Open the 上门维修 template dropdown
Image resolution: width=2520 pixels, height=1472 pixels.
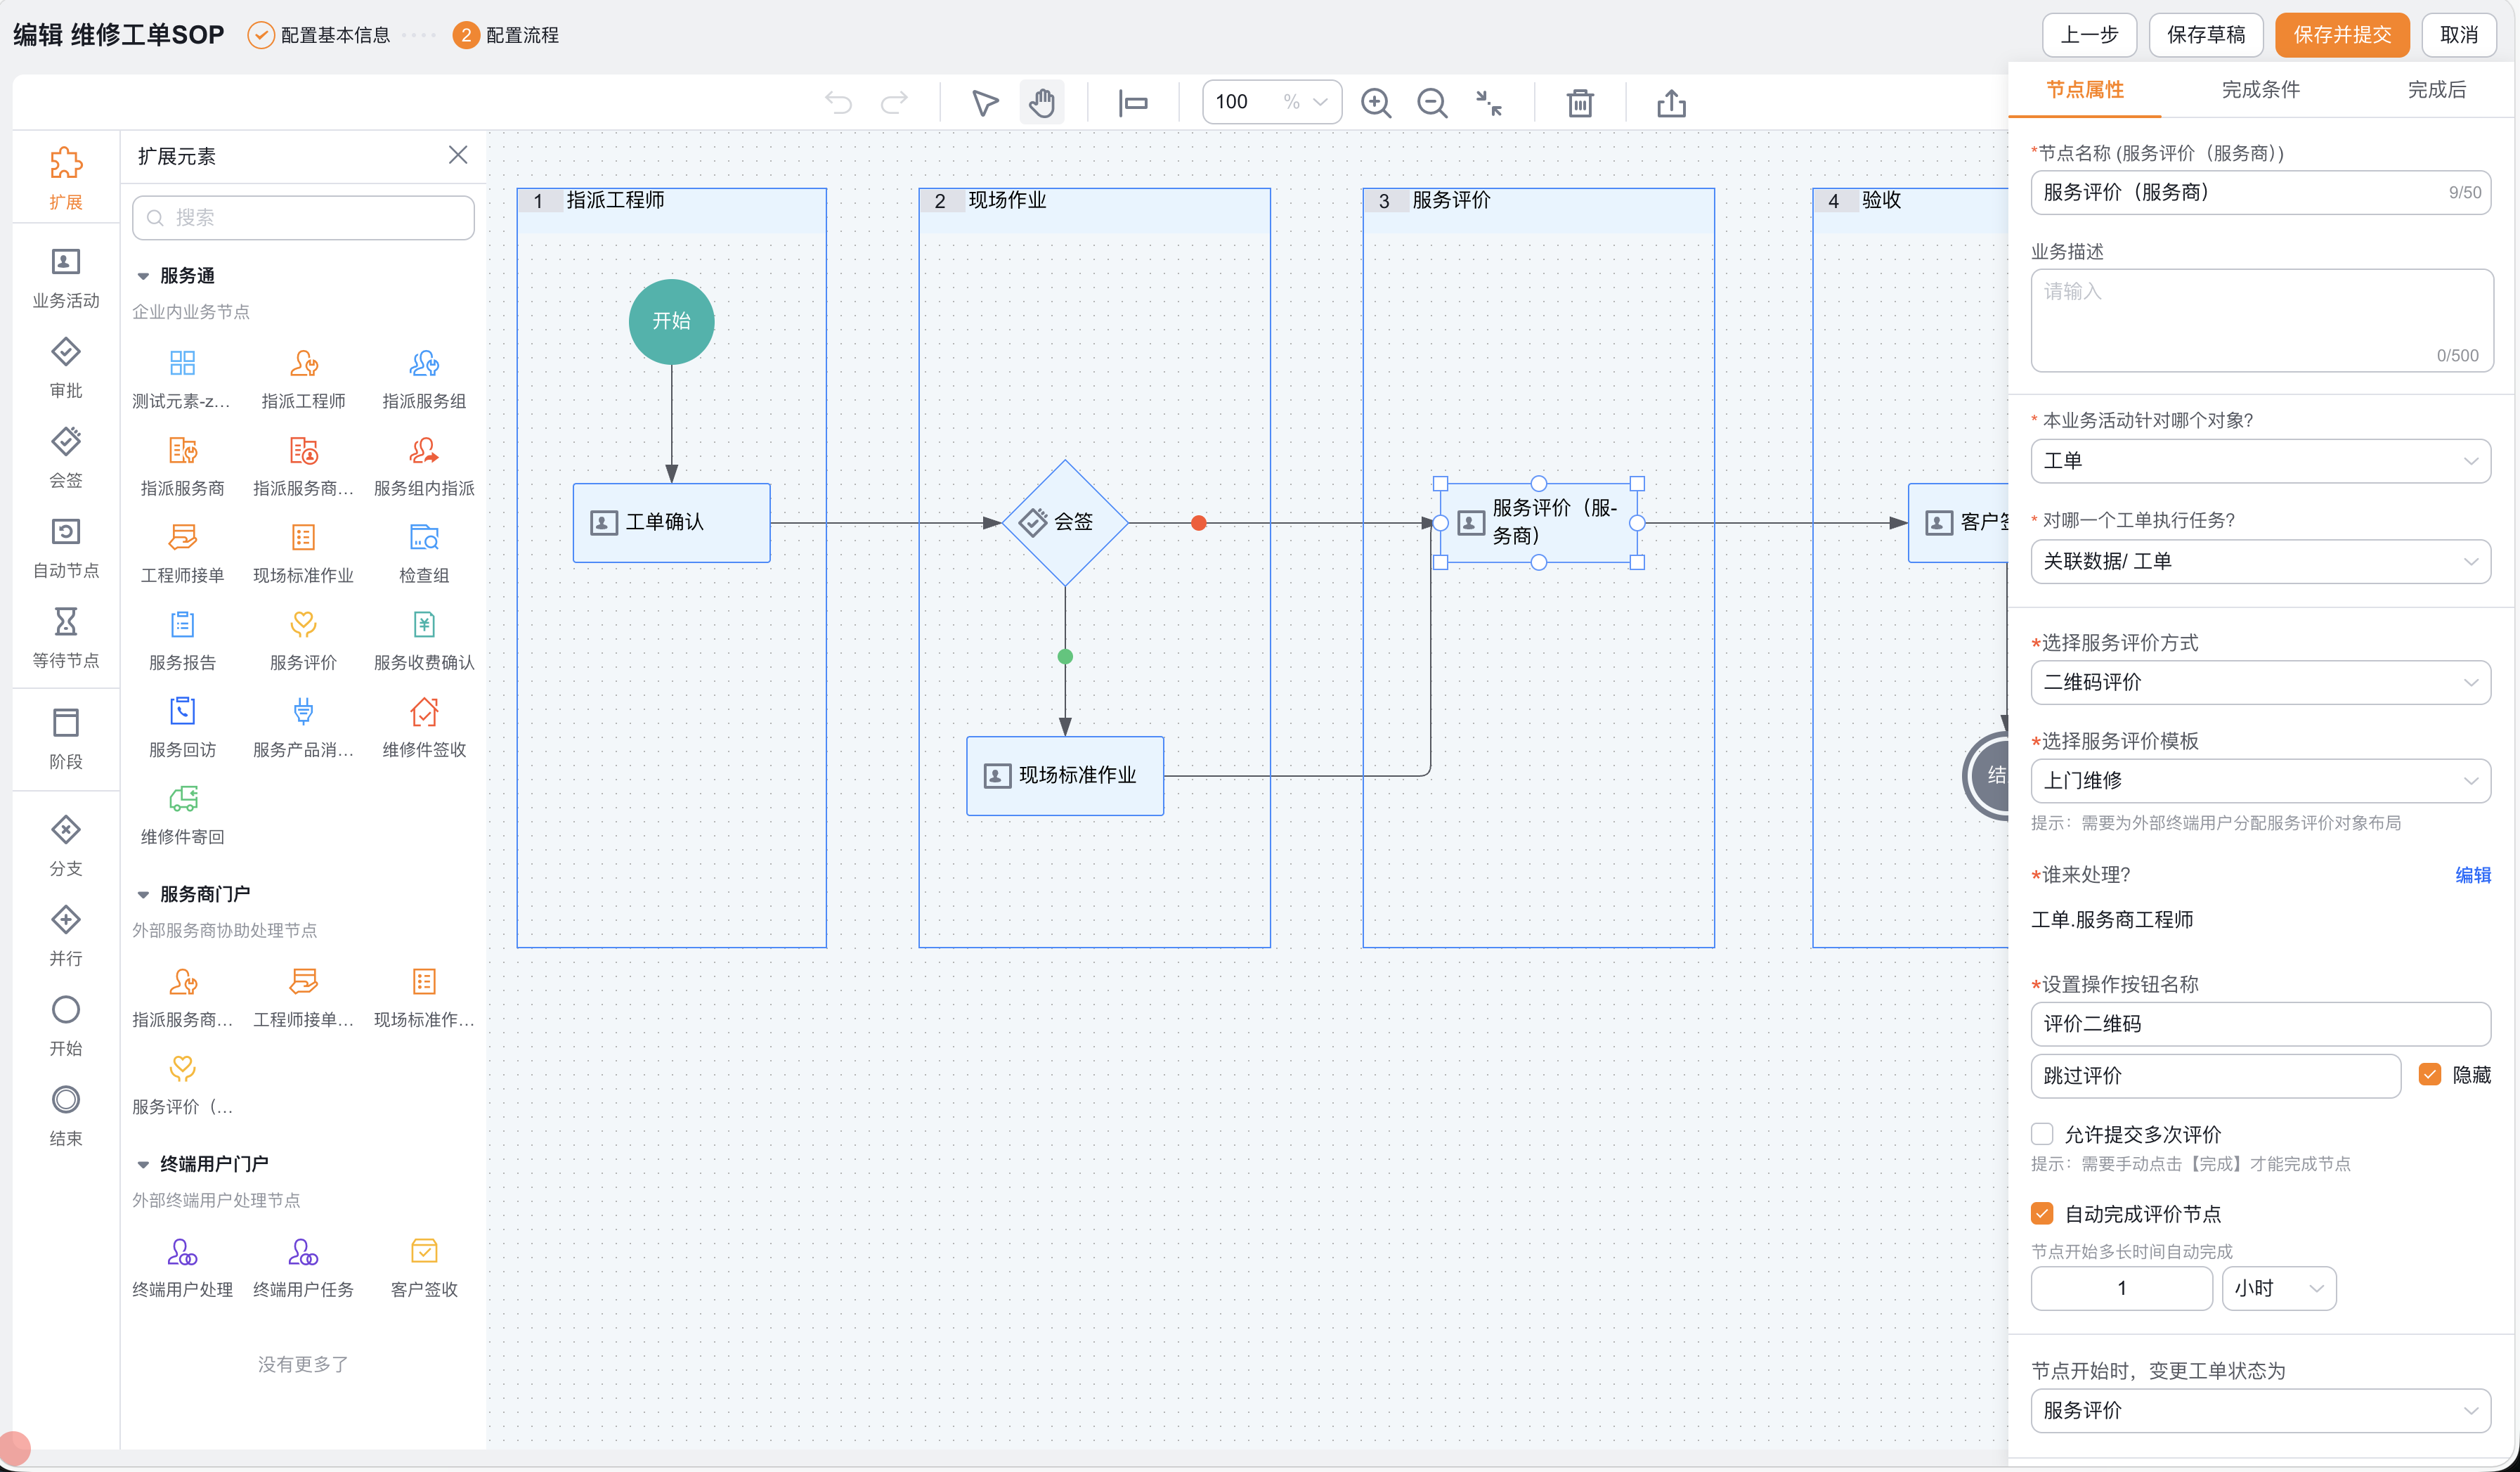tap(2260, 780)
